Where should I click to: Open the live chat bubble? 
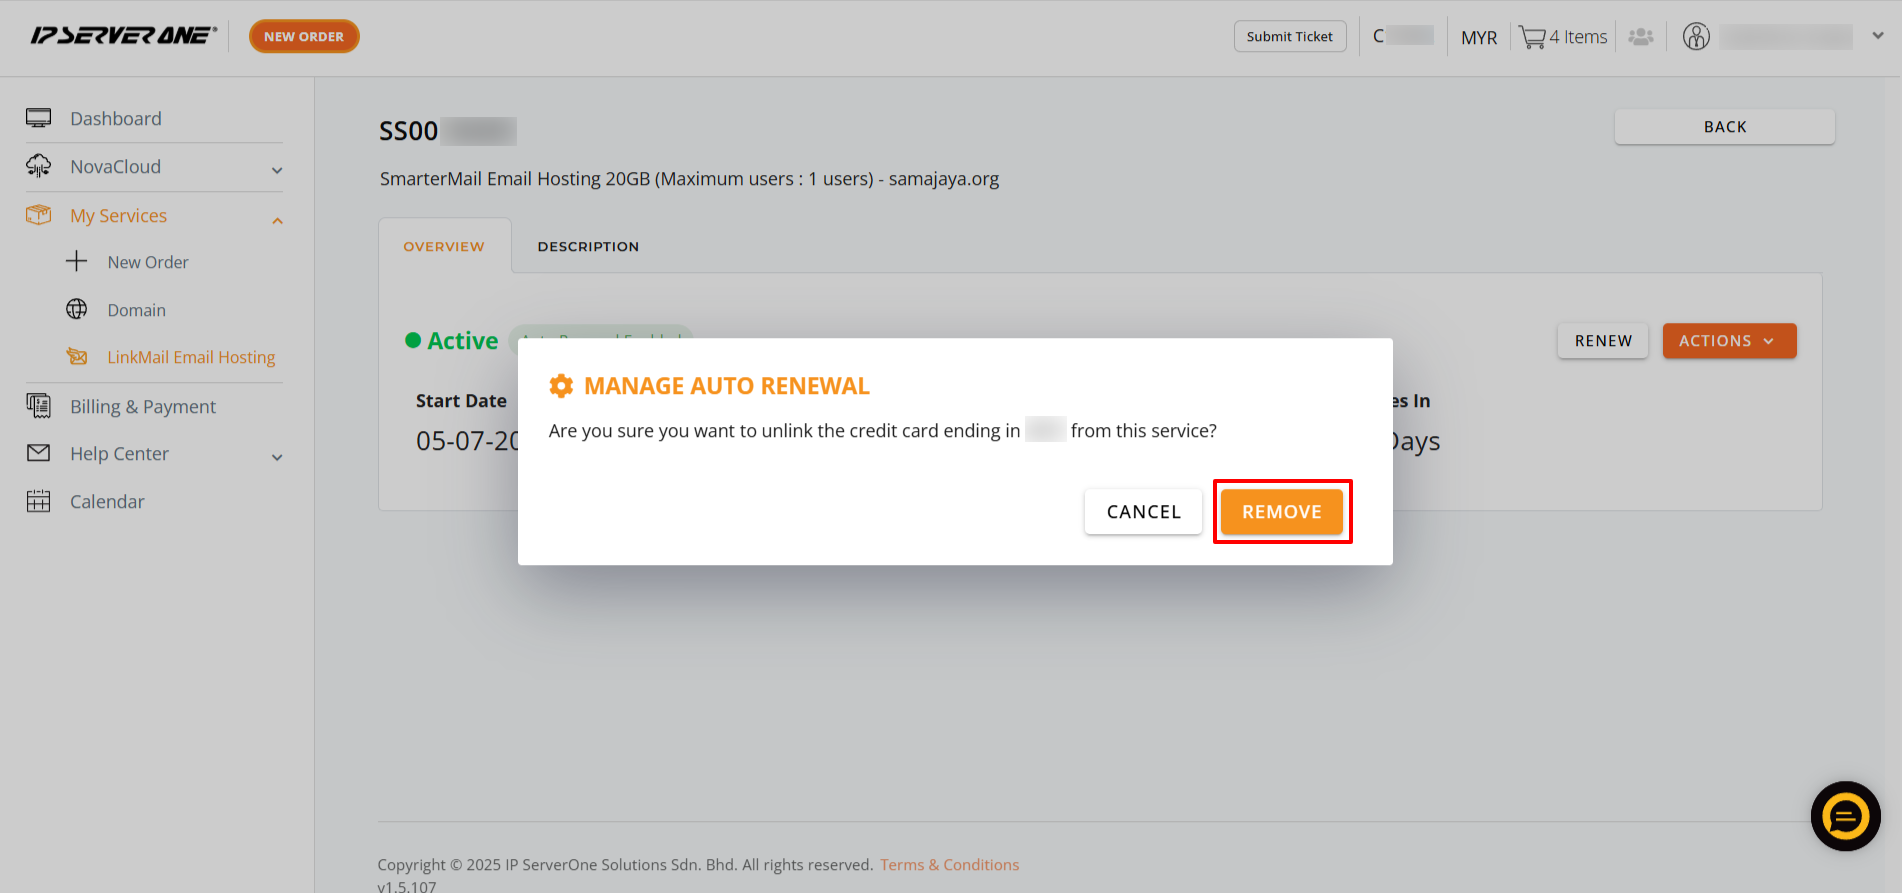[x=1845, y=816]
